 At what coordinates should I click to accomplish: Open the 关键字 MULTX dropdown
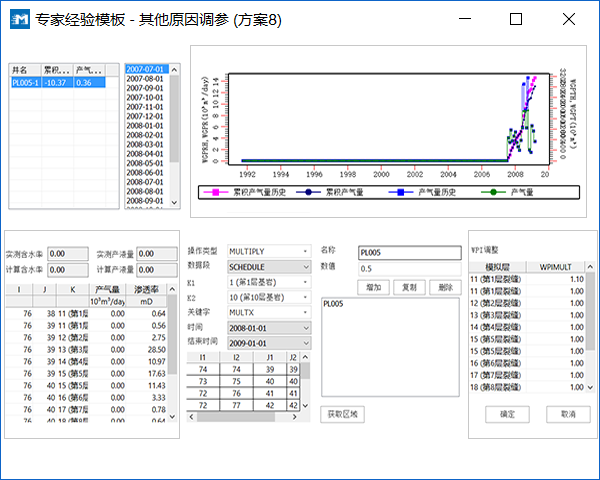304,312
